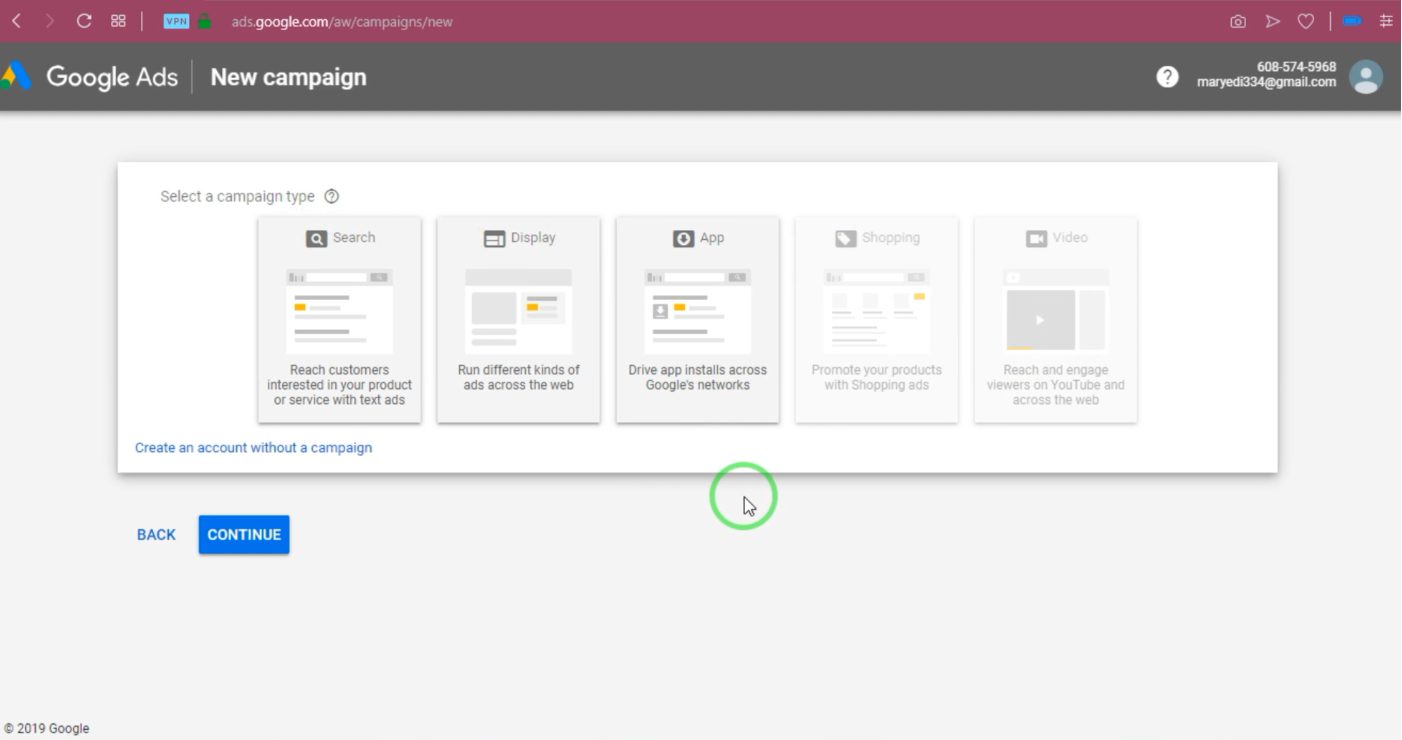This screenshot has height=740, width=1402.
Task: Open the account avatar menu
Action: 1366,77
